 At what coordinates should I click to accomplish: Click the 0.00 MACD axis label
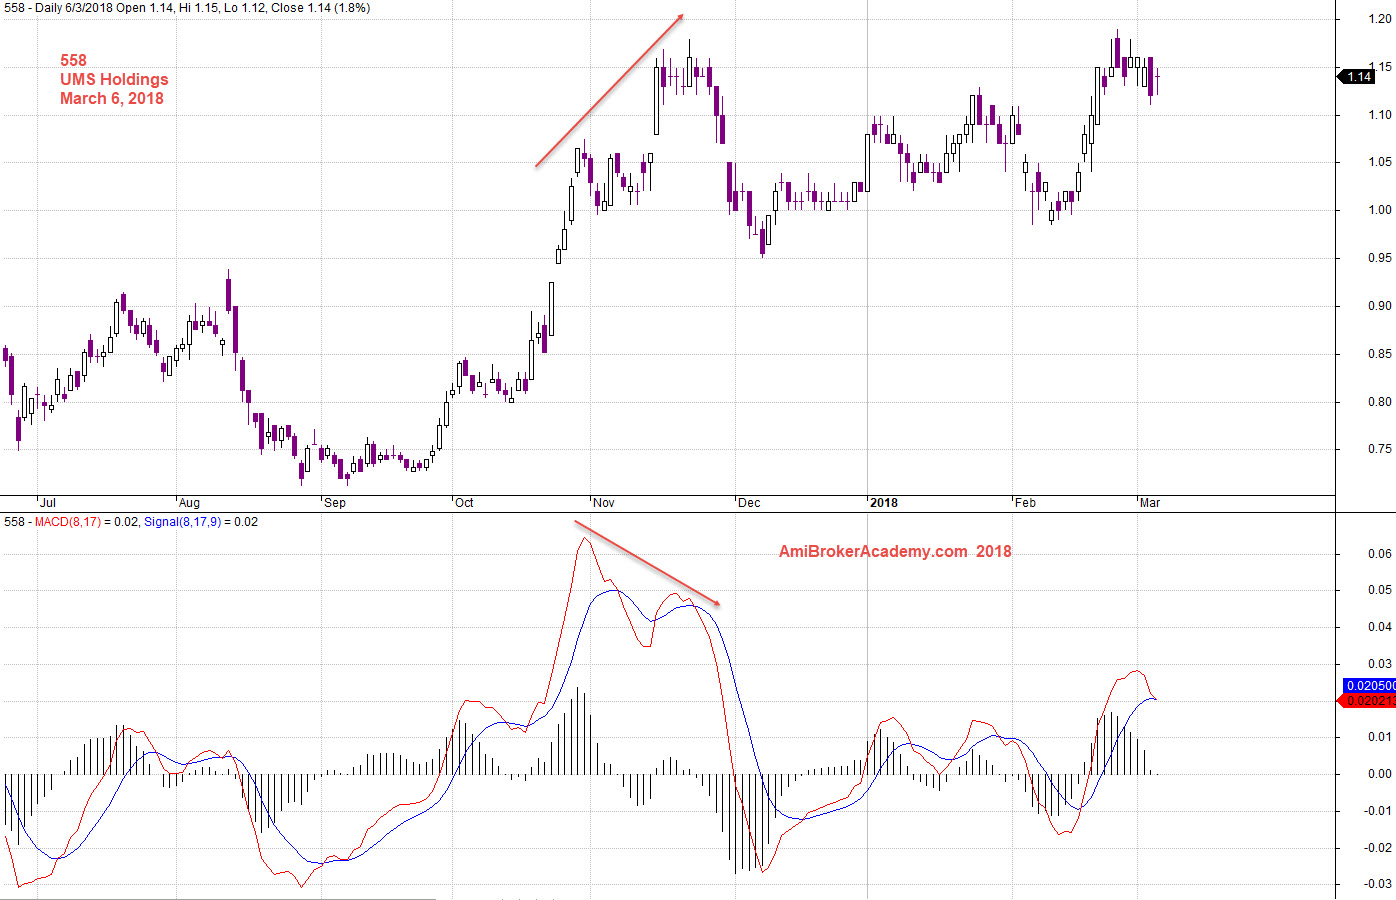pyautogui.click(x=1380, y=774)
